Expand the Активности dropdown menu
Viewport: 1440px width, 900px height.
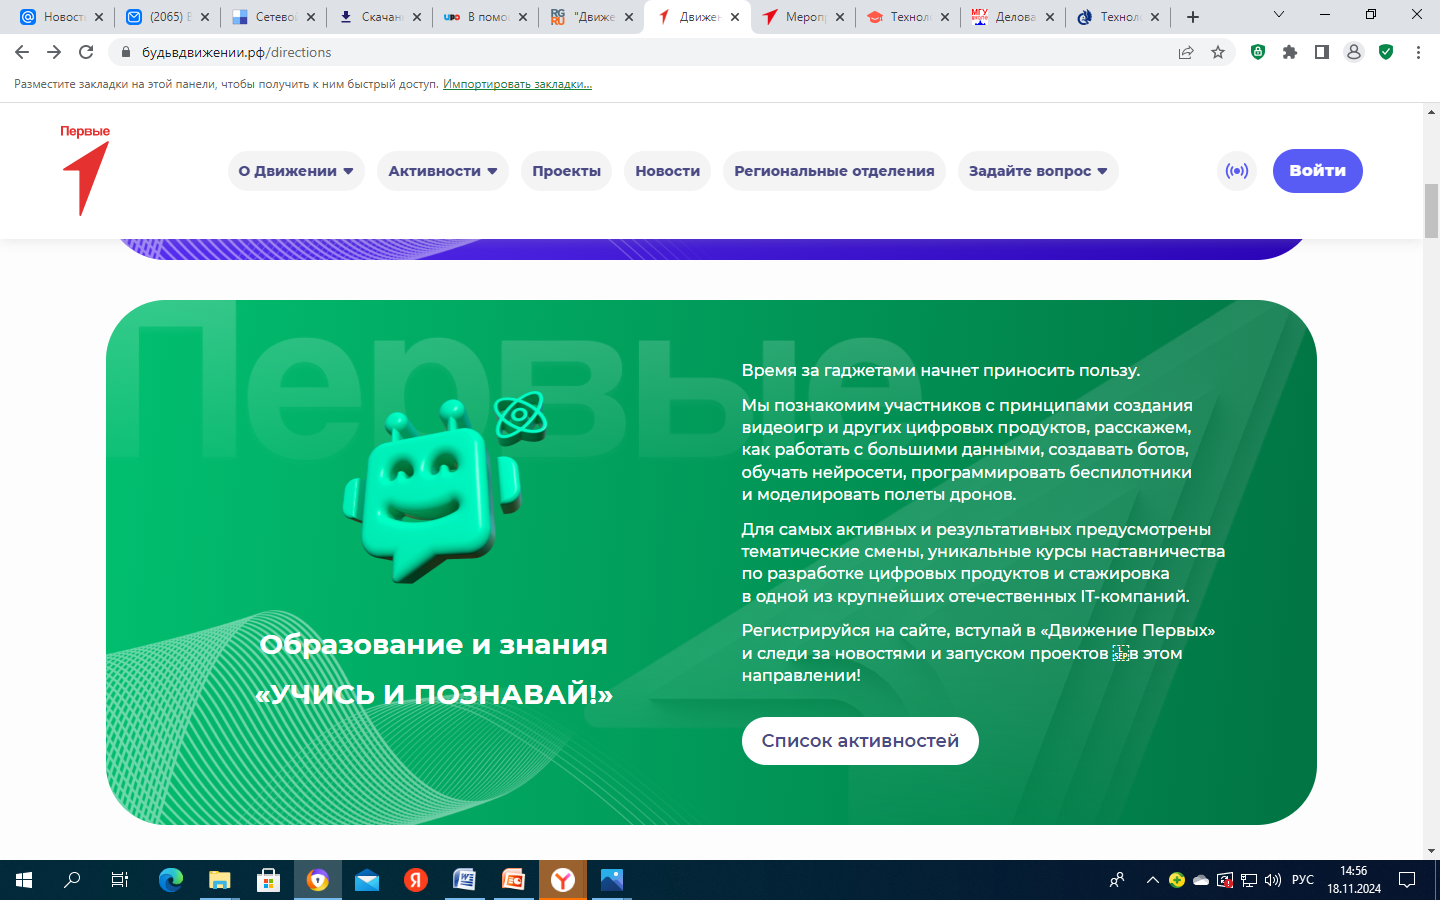442,171
